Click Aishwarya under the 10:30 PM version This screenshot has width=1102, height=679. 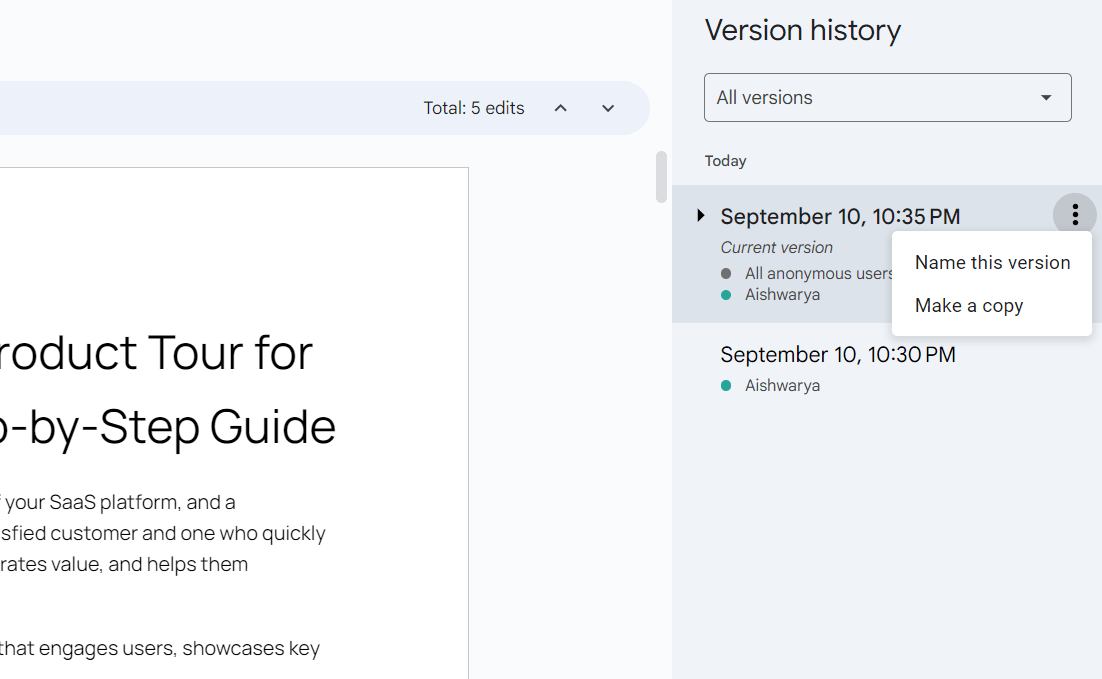(782, 386)
